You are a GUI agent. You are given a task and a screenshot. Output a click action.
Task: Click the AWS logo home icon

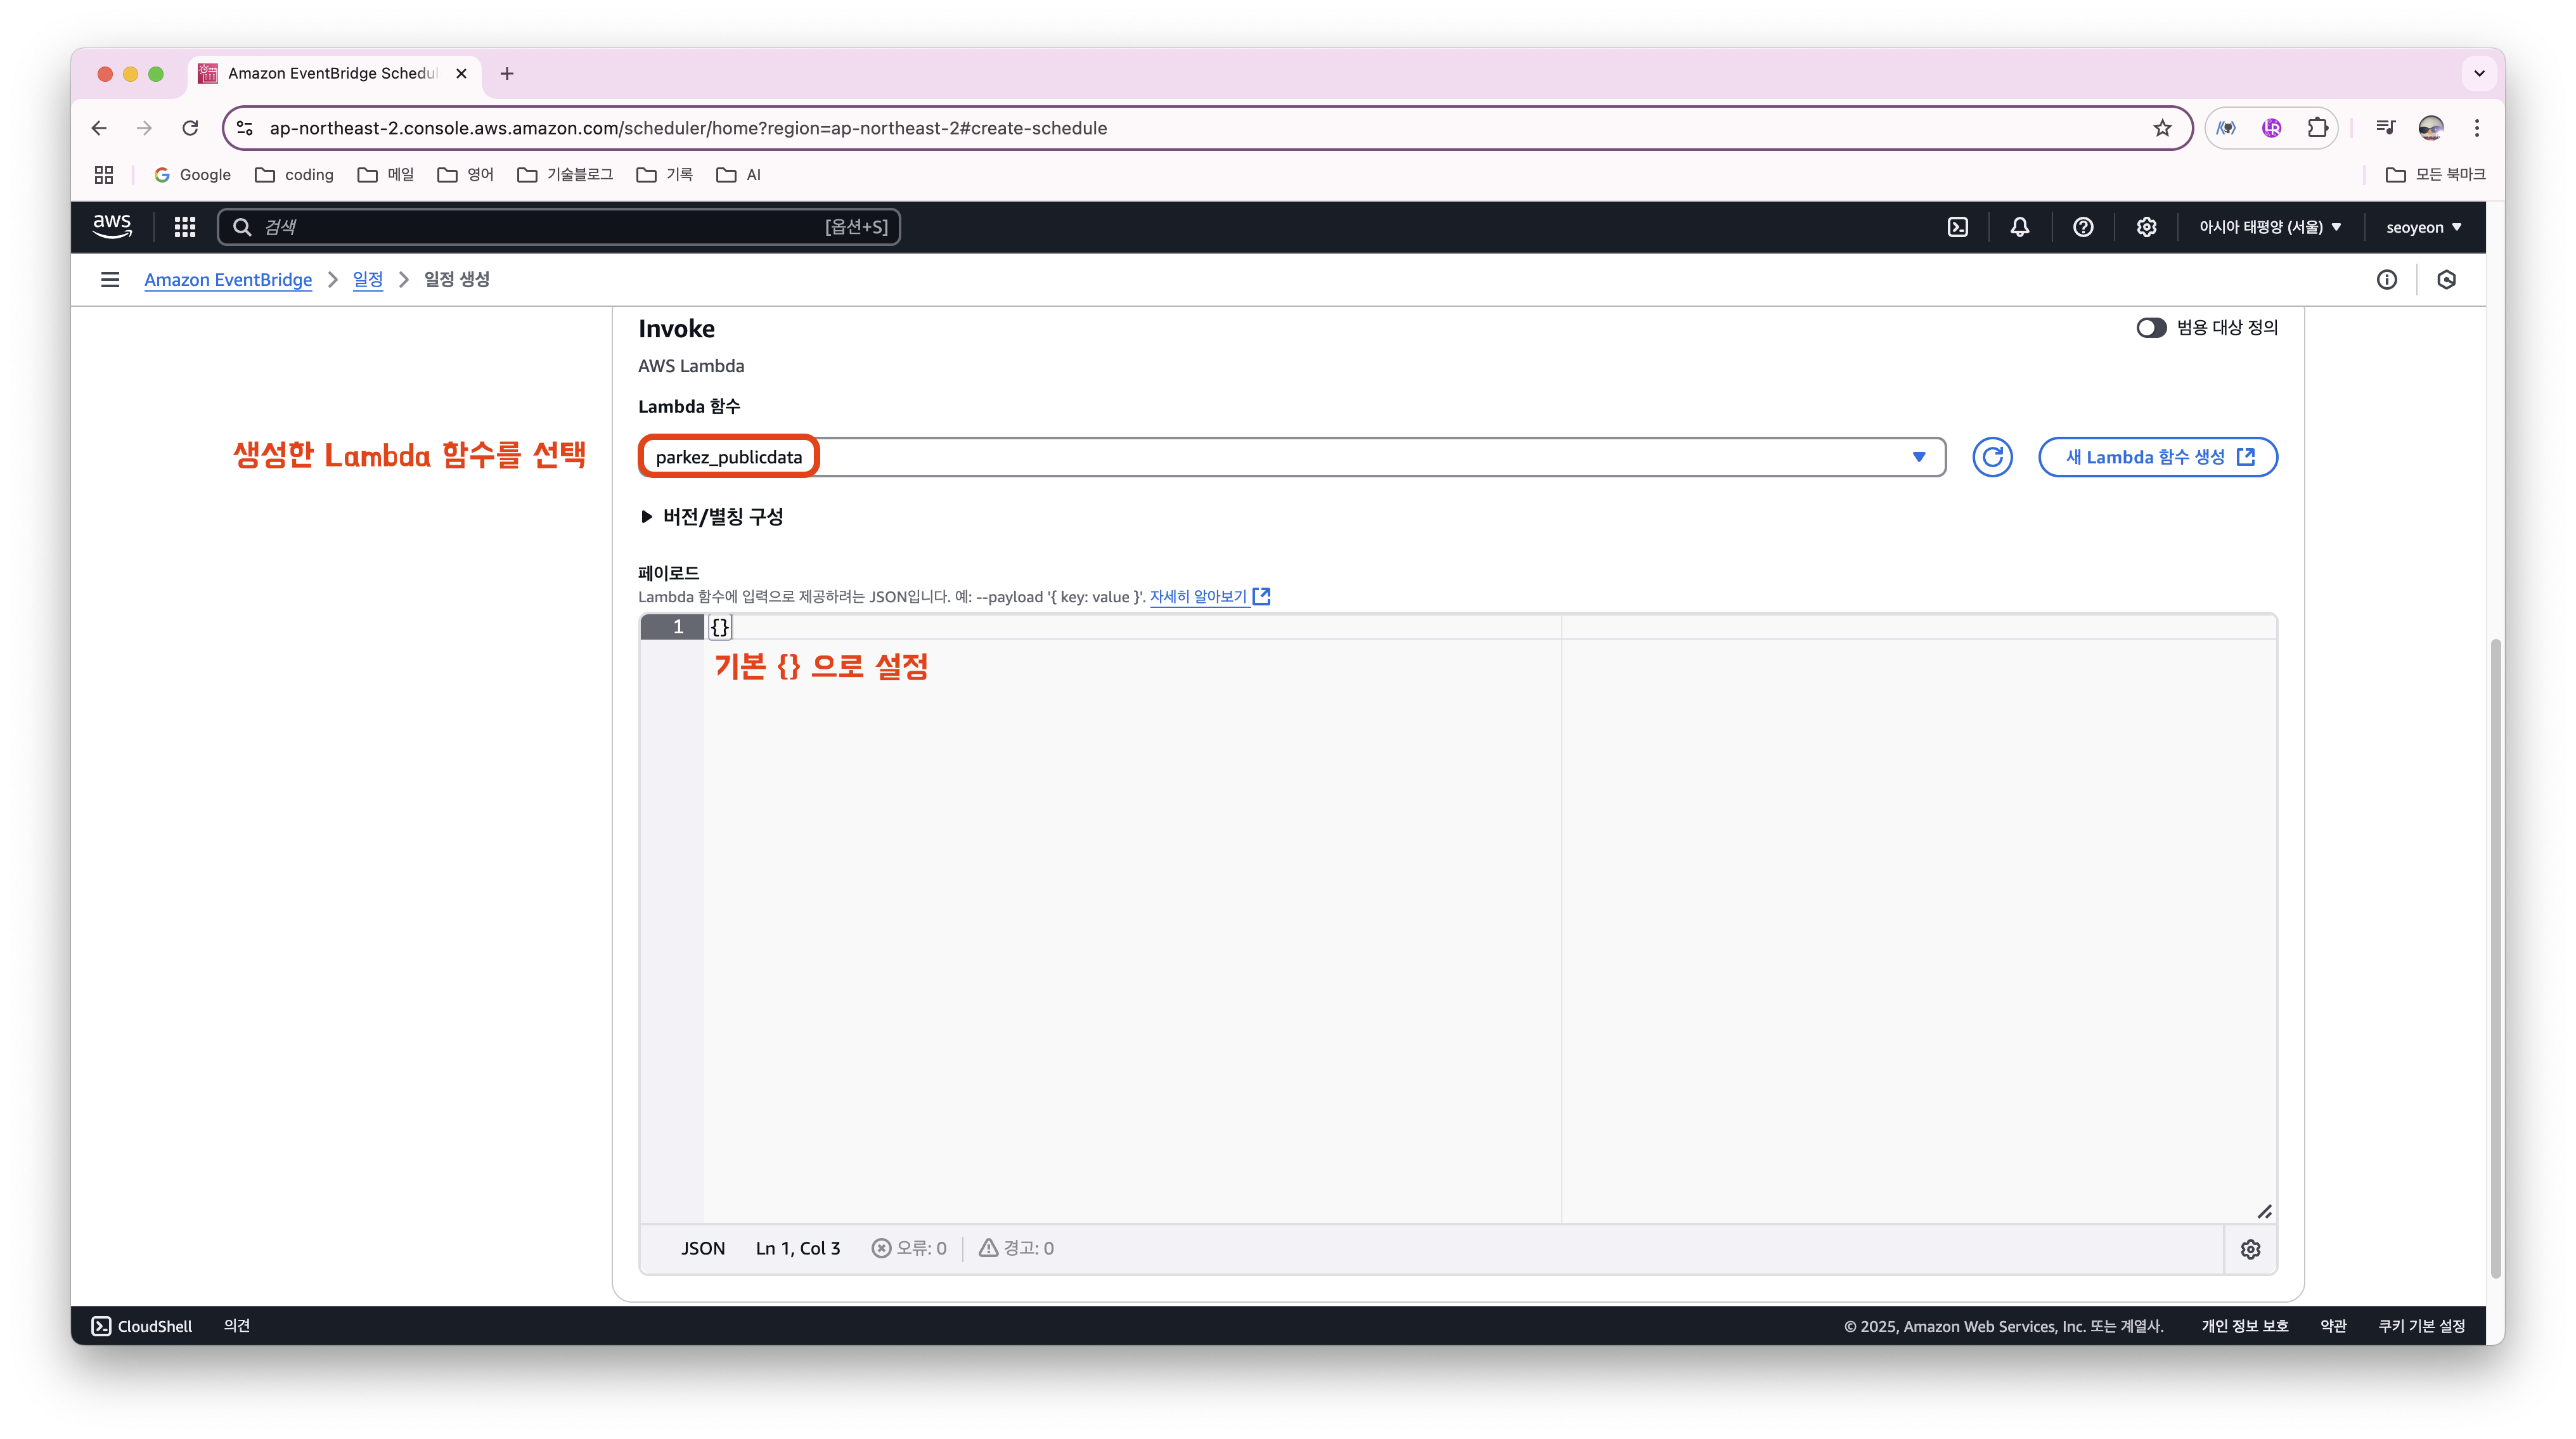click(112, 227)
